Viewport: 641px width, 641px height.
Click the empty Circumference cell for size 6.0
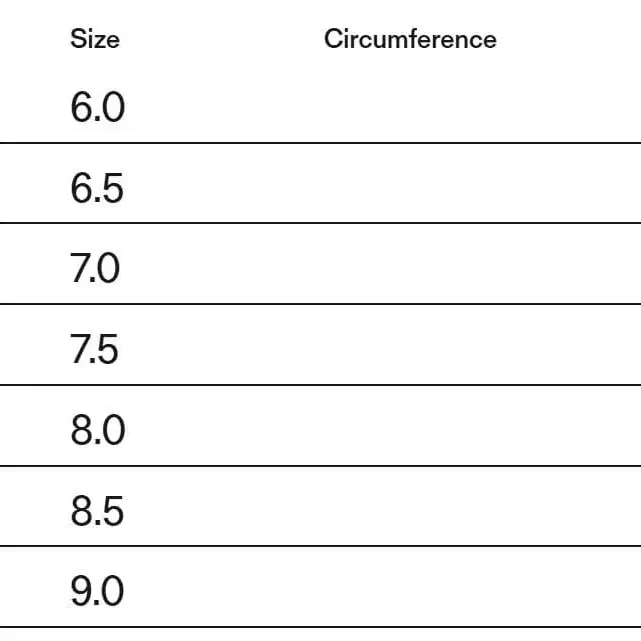410,107
